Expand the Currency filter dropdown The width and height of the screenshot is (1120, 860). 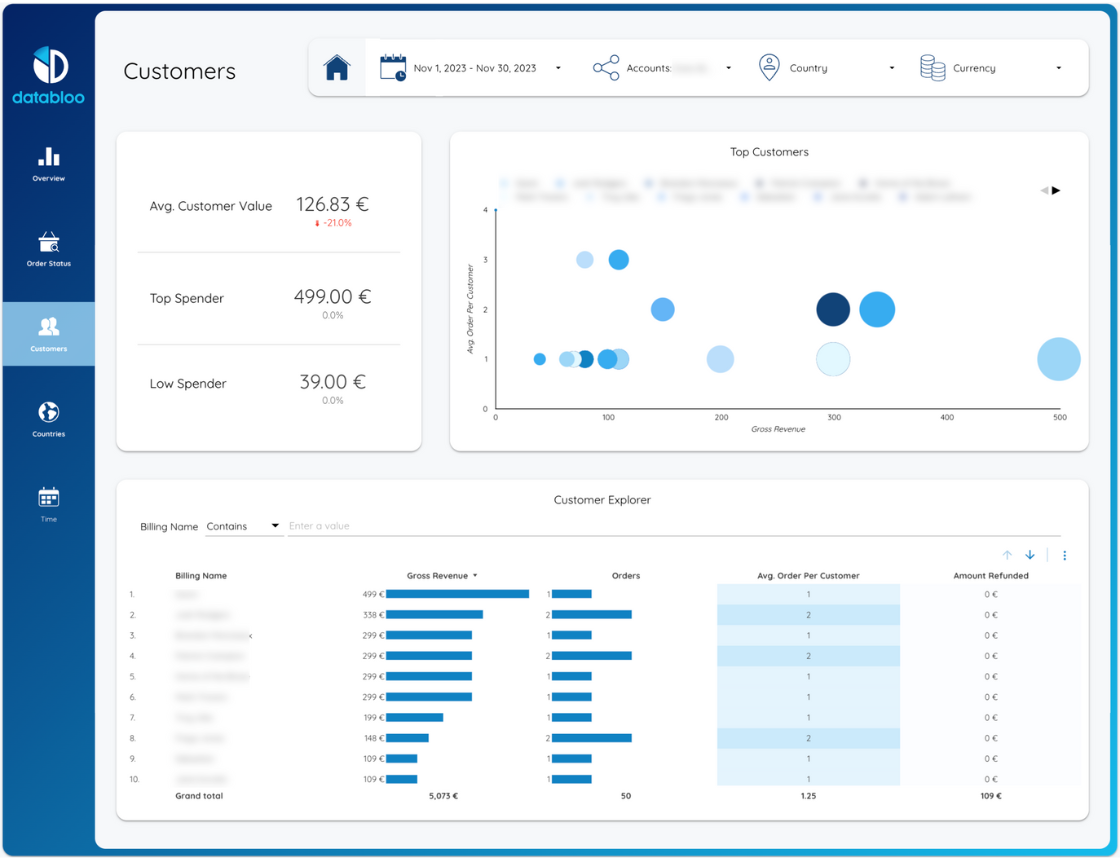pos(1058,68)
